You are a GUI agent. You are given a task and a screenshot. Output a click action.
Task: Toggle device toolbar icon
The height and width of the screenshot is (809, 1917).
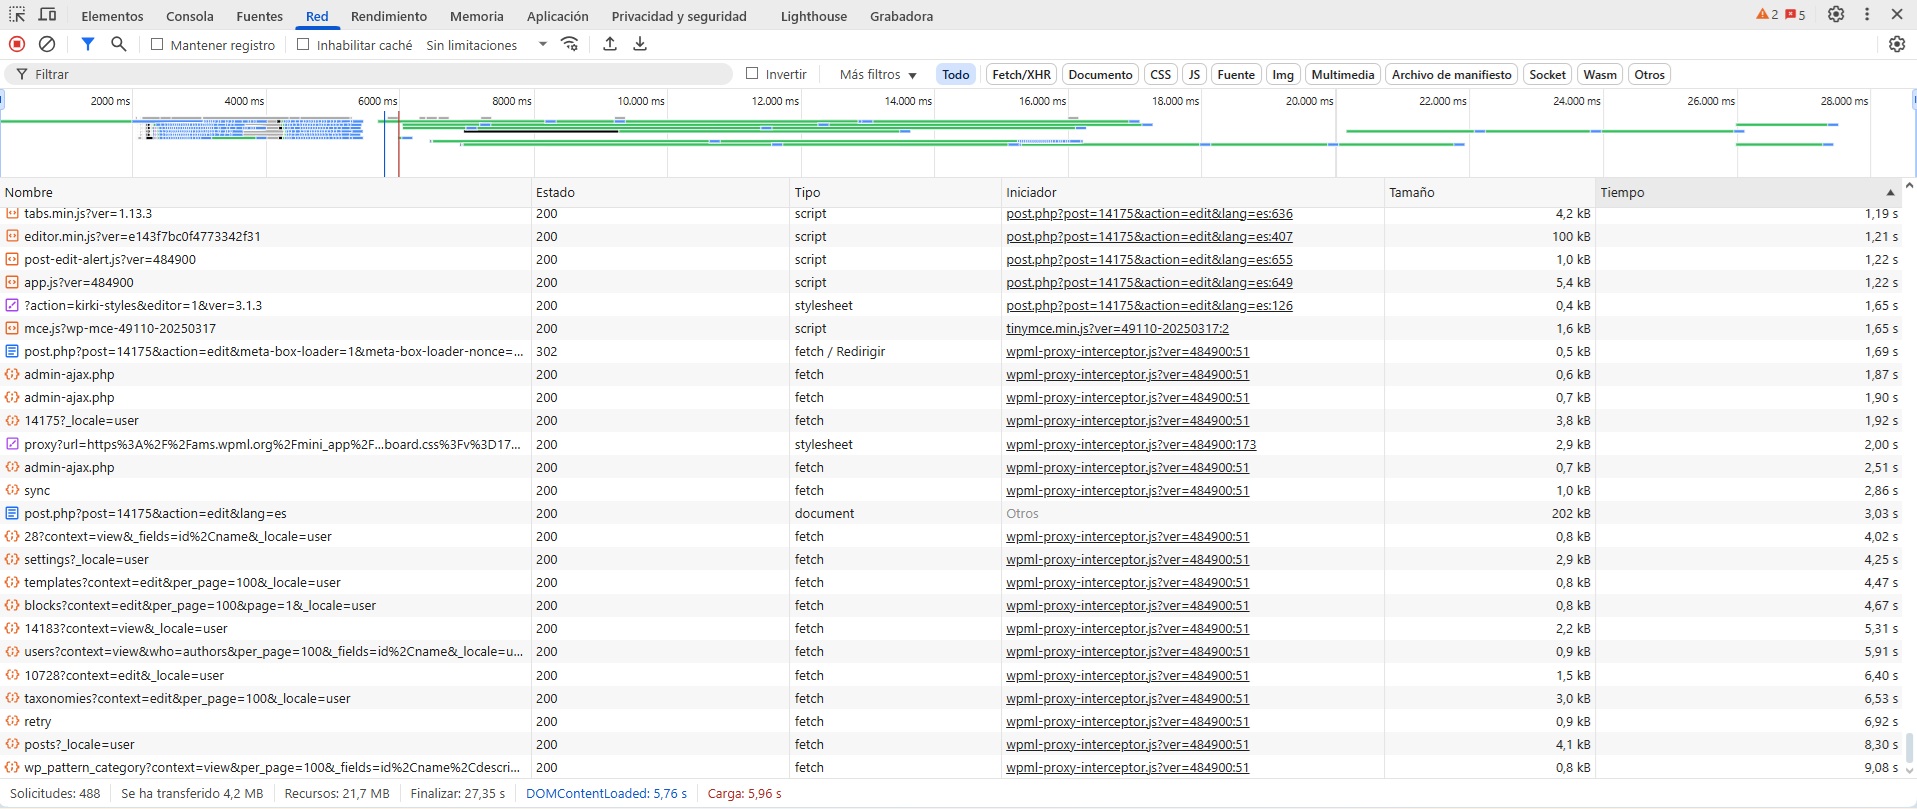[x=47, y=15]
